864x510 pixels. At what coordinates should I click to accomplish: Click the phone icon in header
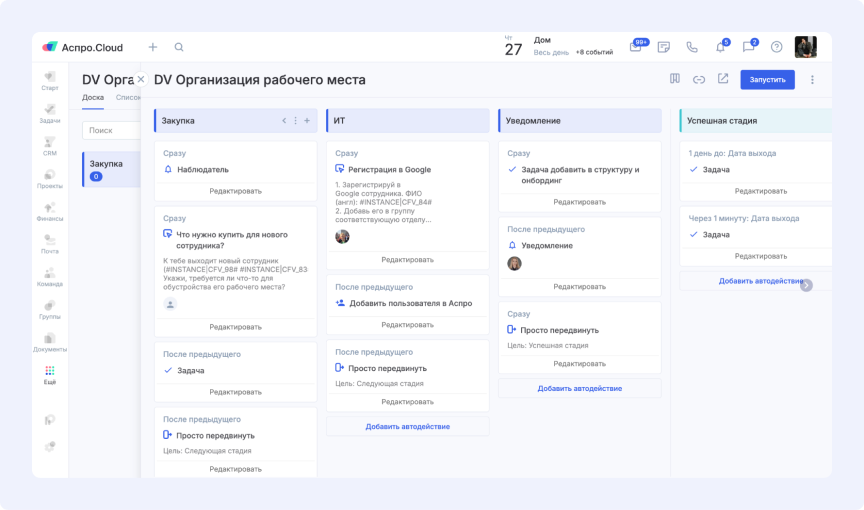[692, 47]
